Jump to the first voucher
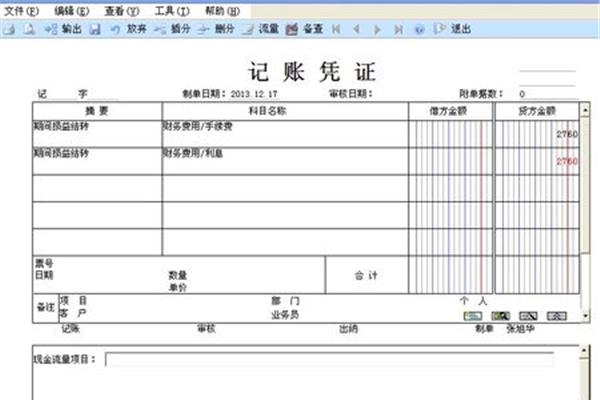Image resolution: width=600 pixels, height=400 pixels. pyautogui.click(x=336, y=29)
